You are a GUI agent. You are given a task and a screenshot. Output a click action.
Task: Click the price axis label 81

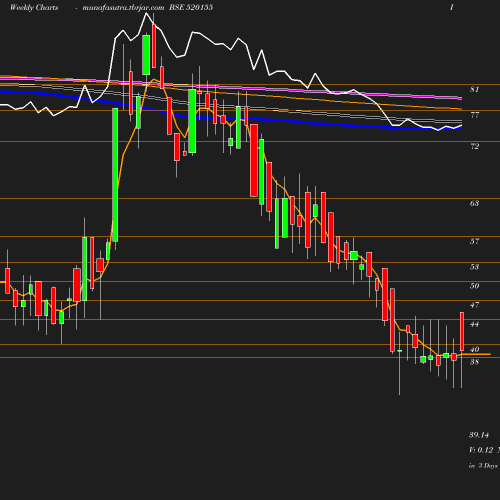[x=475, y=89]
